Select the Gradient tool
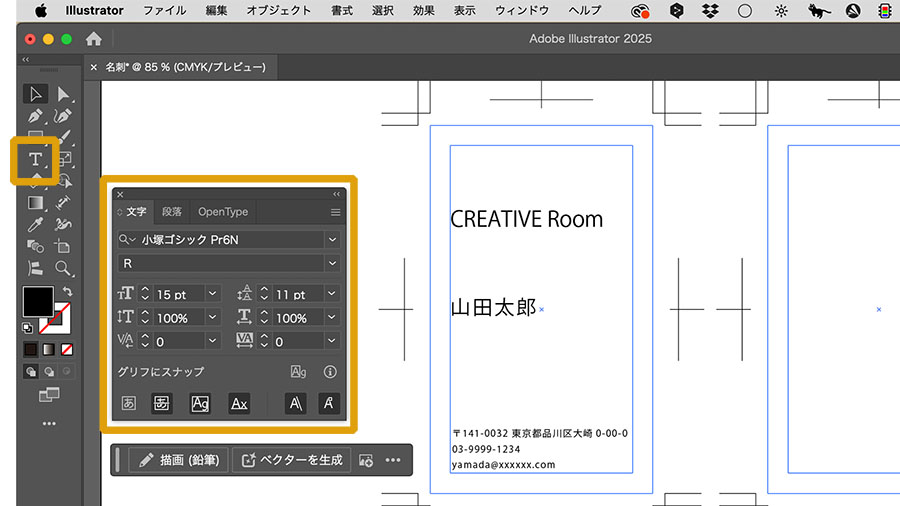900x506 pixels. tap(35, 203)
